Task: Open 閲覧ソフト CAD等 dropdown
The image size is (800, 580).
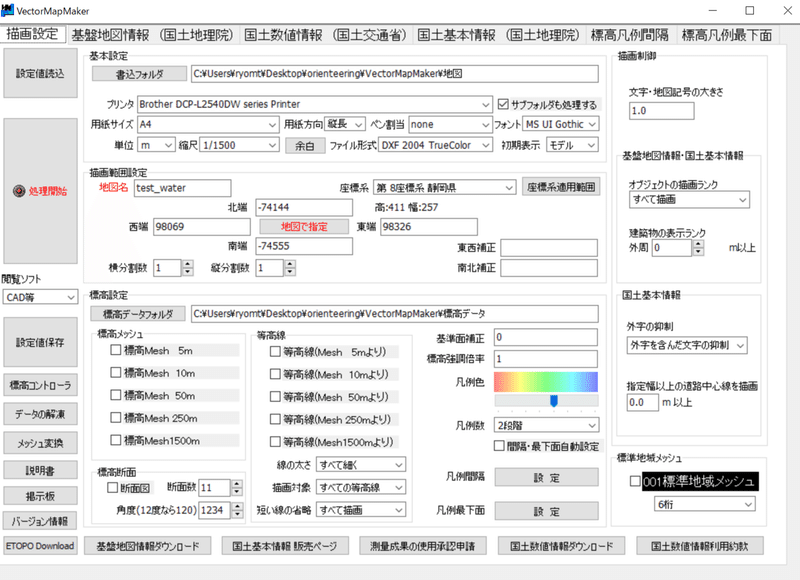Action: click(x=40, y=297)
